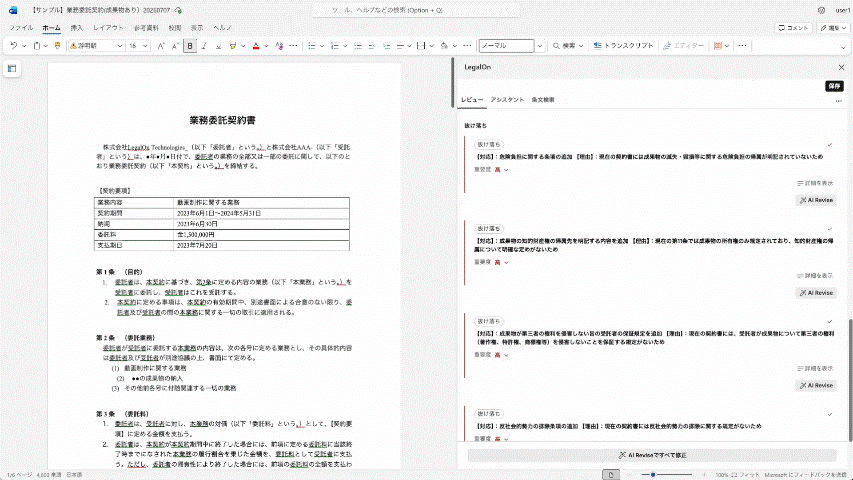The image size is (853, 480).
Task: Open the 条文検索 tab in LegalOn
Action: (543, 100)
